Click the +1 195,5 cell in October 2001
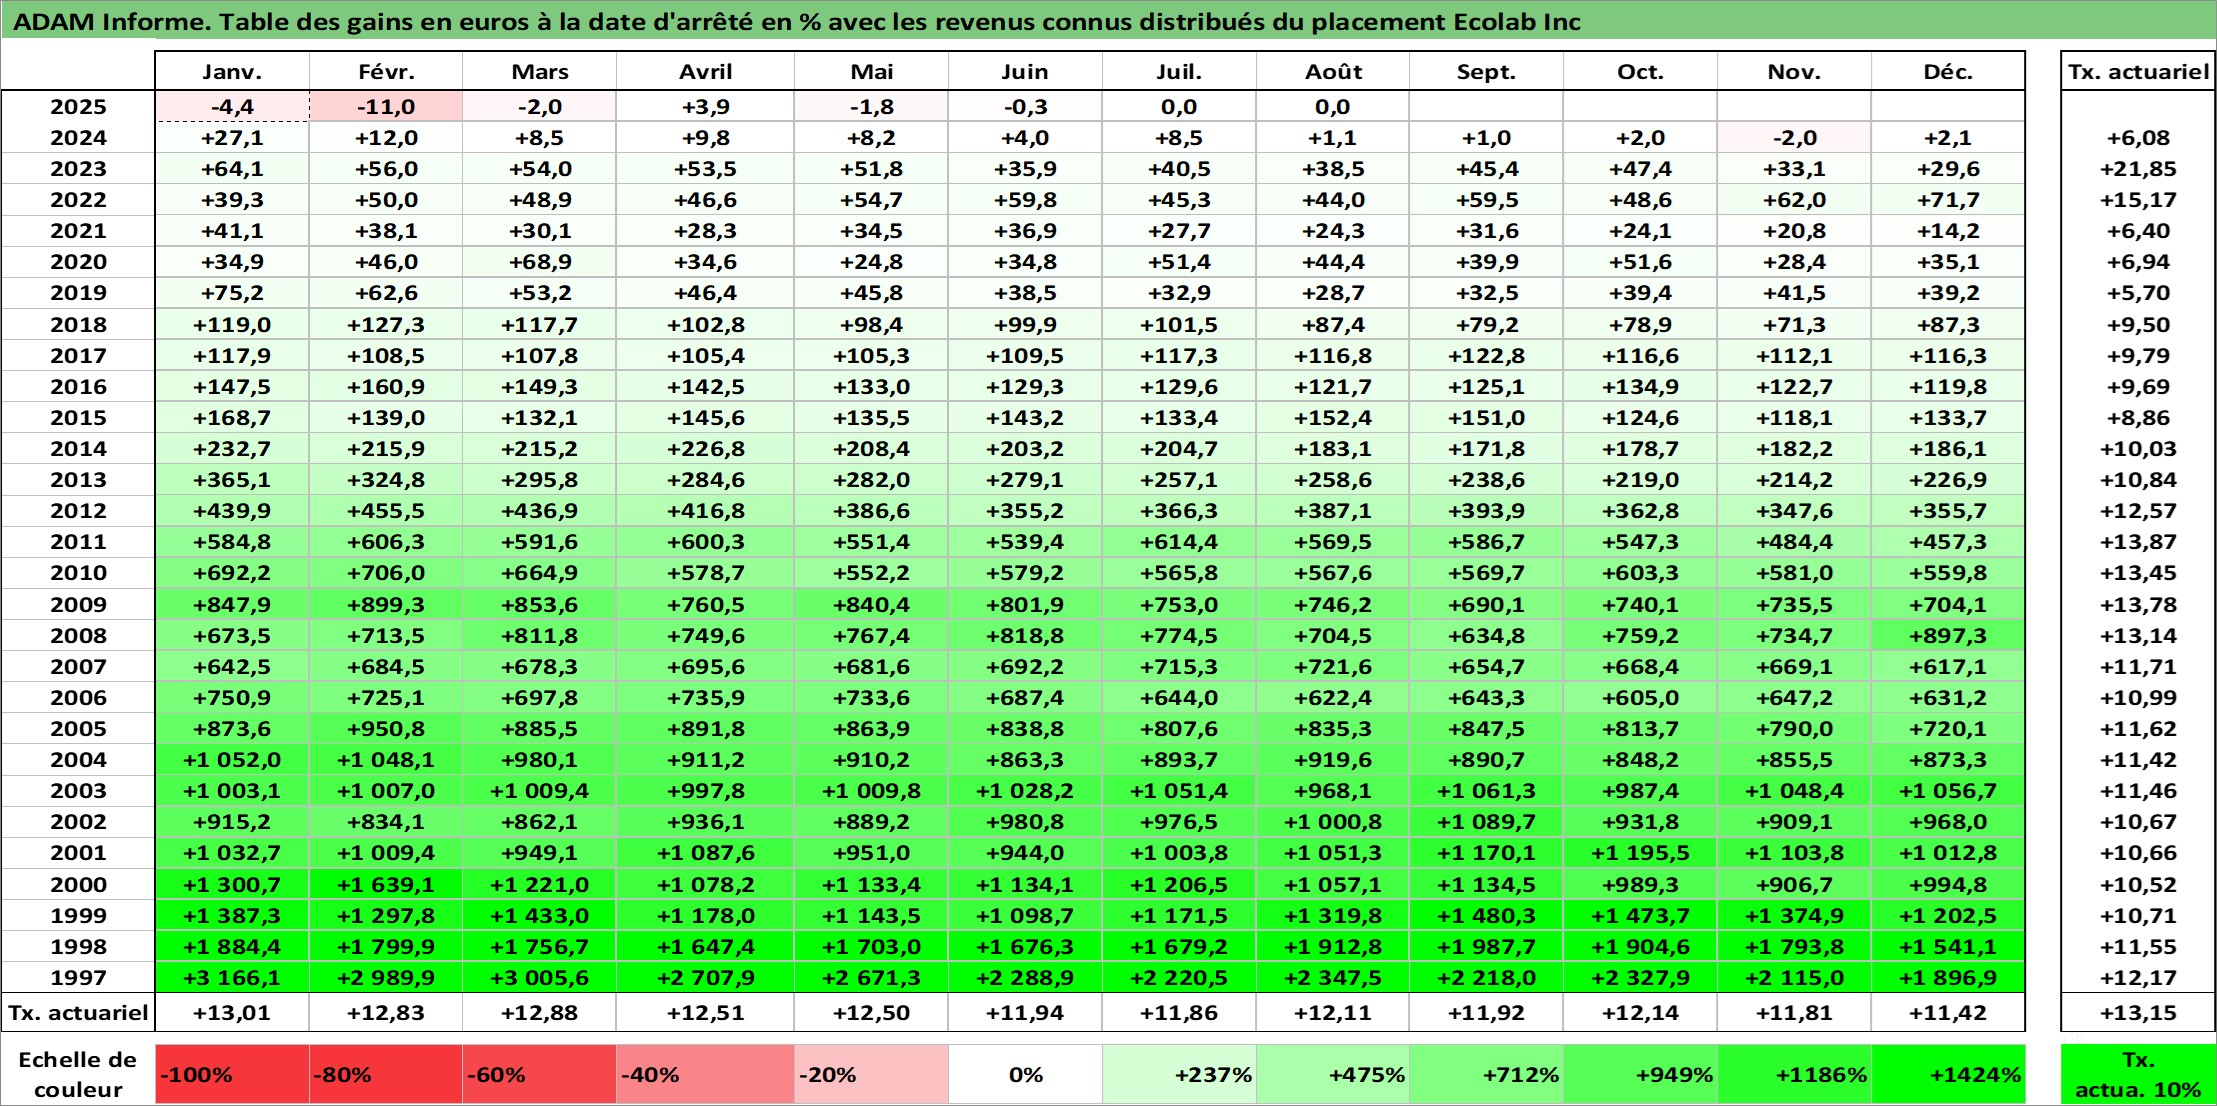The image size is (2217, 1106). [1640, 852]
